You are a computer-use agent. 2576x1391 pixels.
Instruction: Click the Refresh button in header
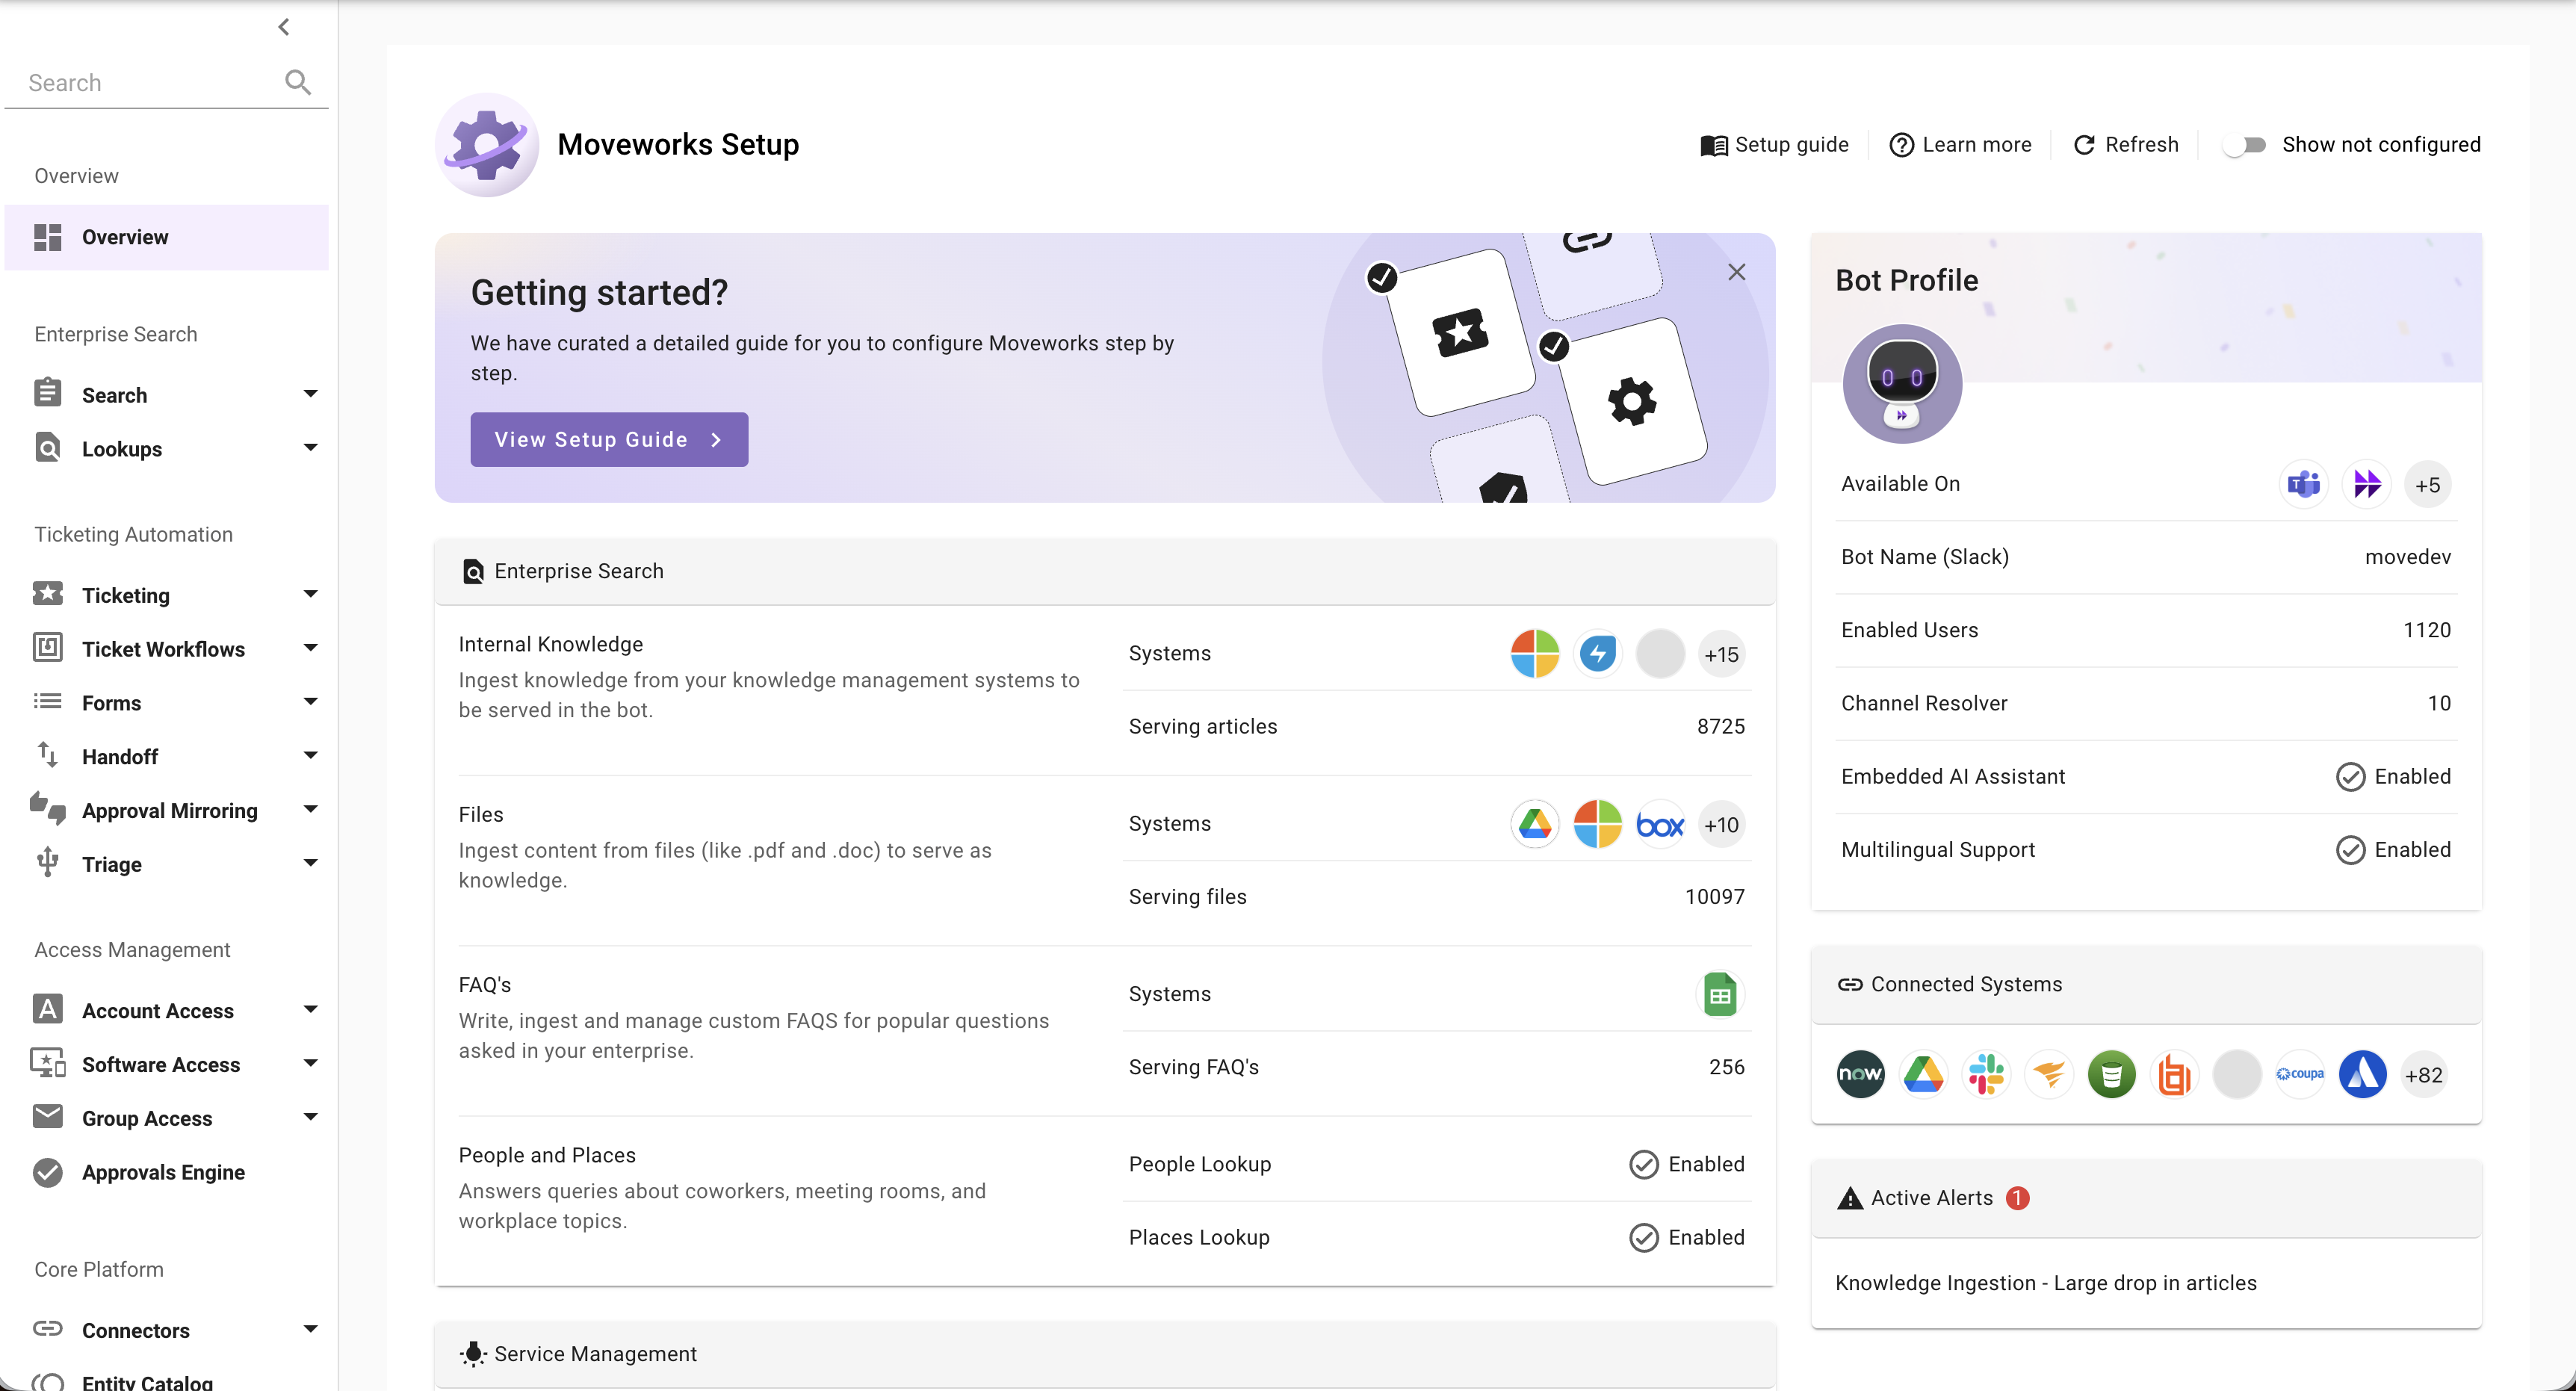click(2126, 145)
